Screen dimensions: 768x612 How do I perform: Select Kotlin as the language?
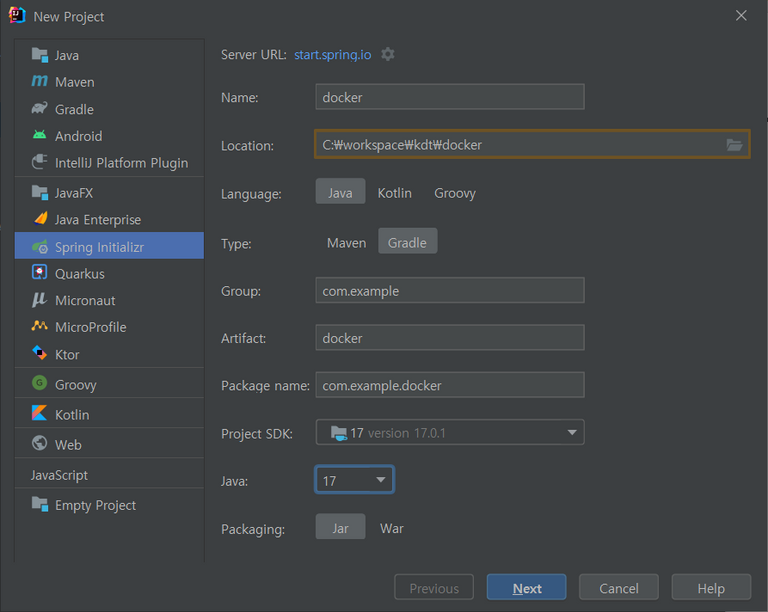[x=394, y=193]
